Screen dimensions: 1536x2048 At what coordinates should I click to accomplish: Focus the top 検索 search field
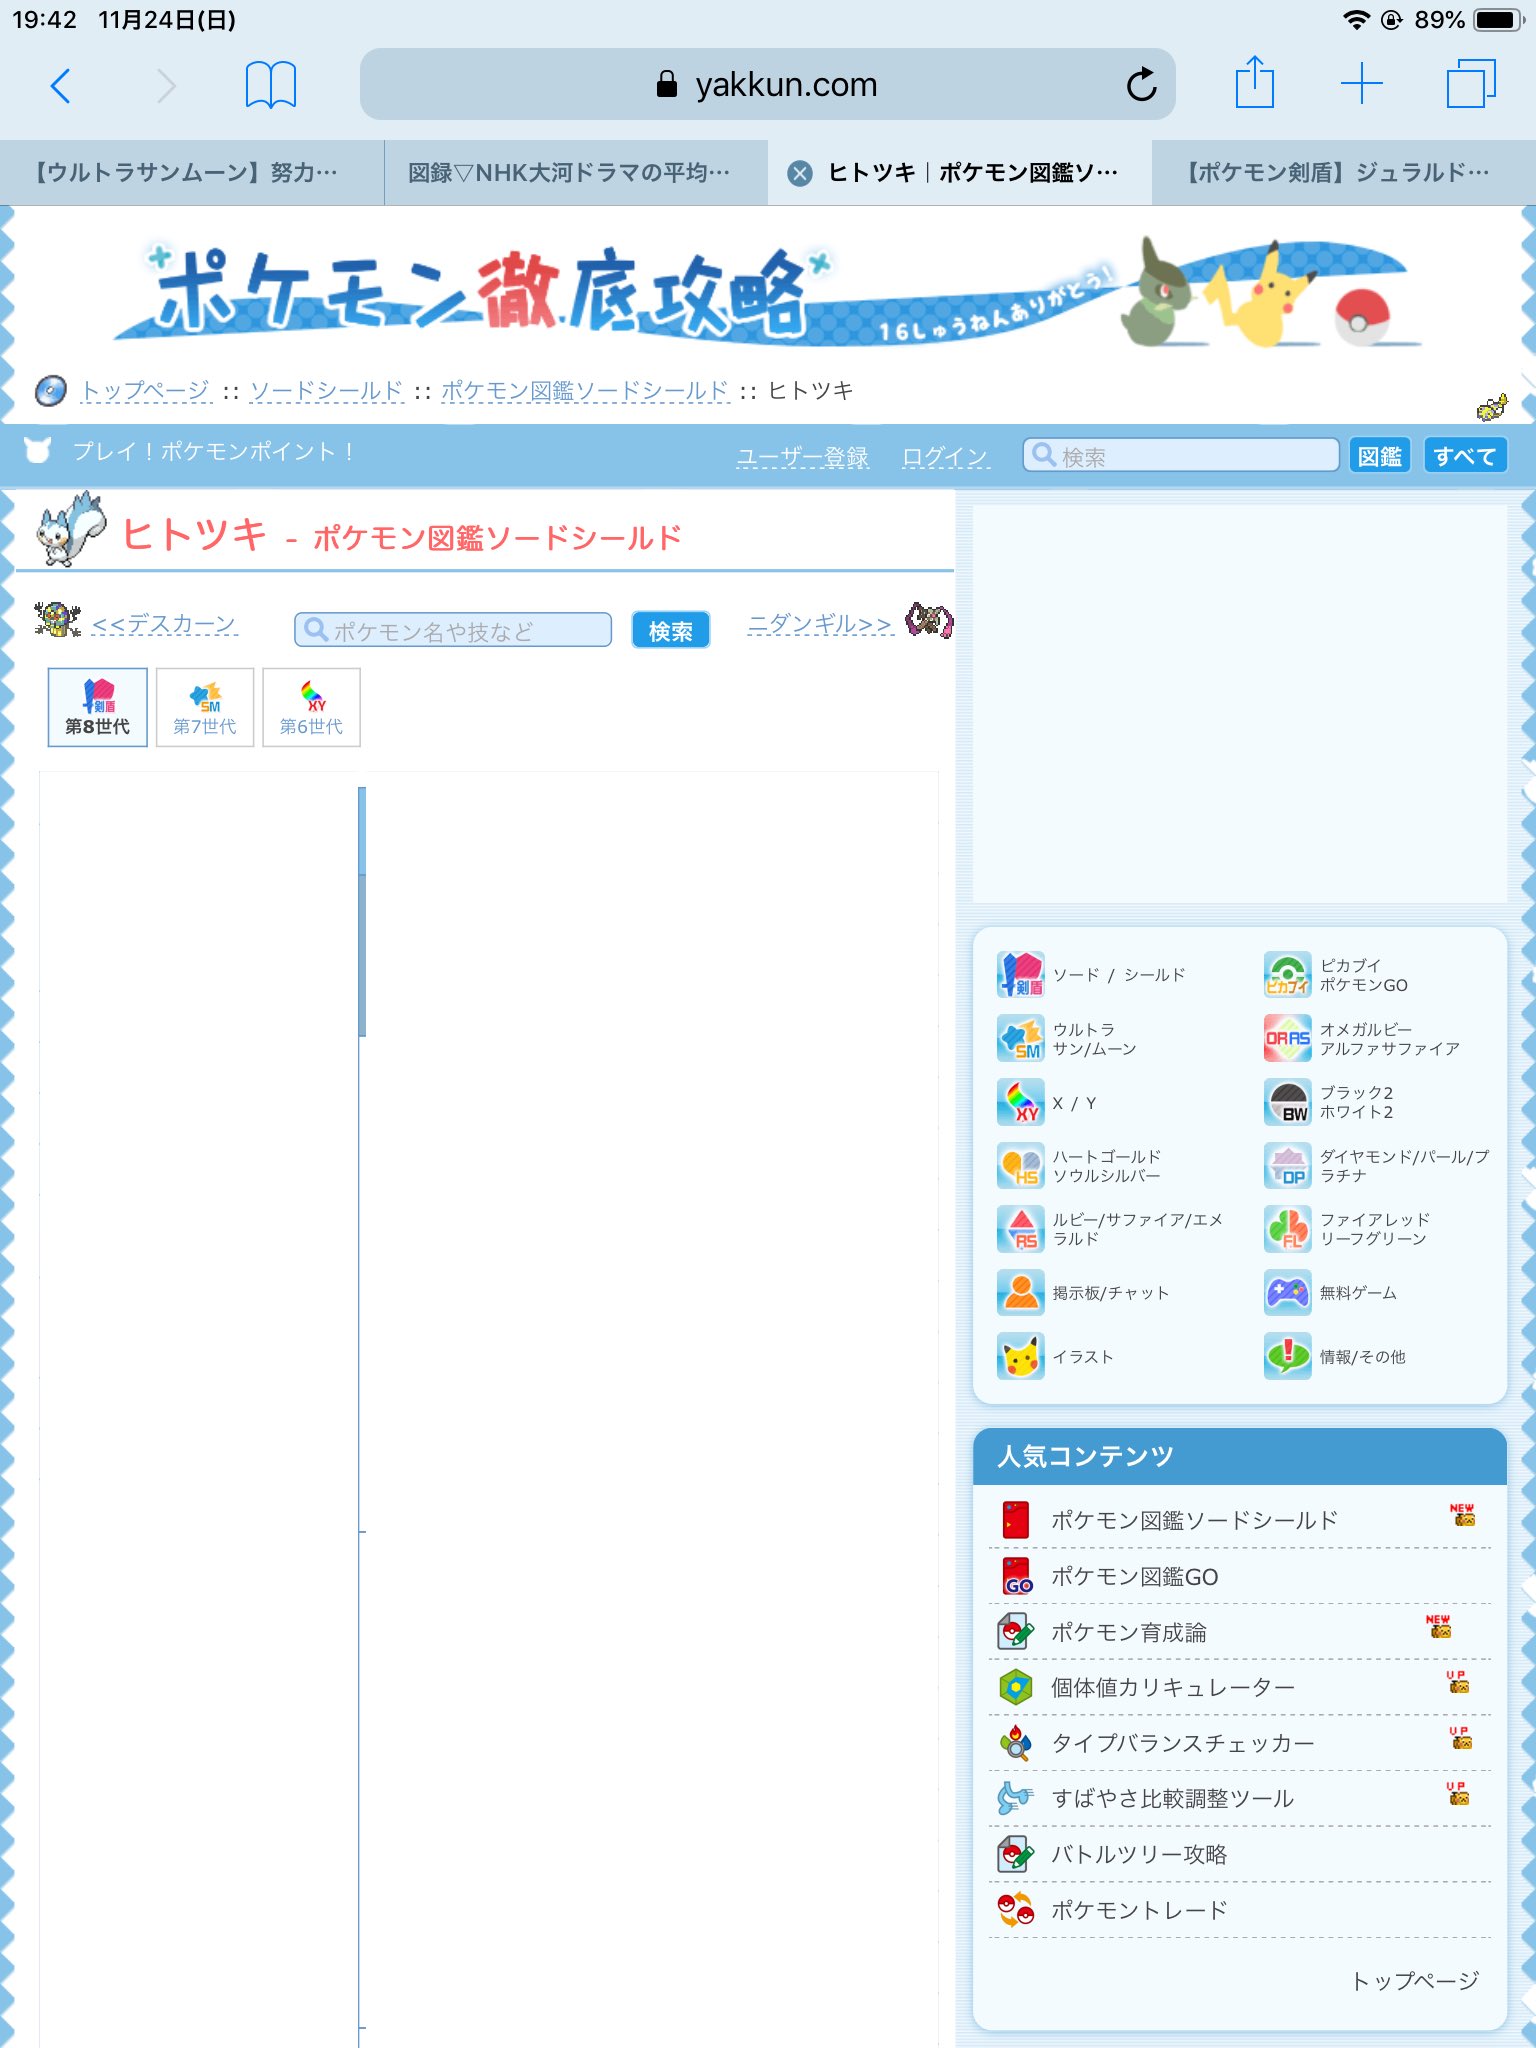[x=1181, y=456]
